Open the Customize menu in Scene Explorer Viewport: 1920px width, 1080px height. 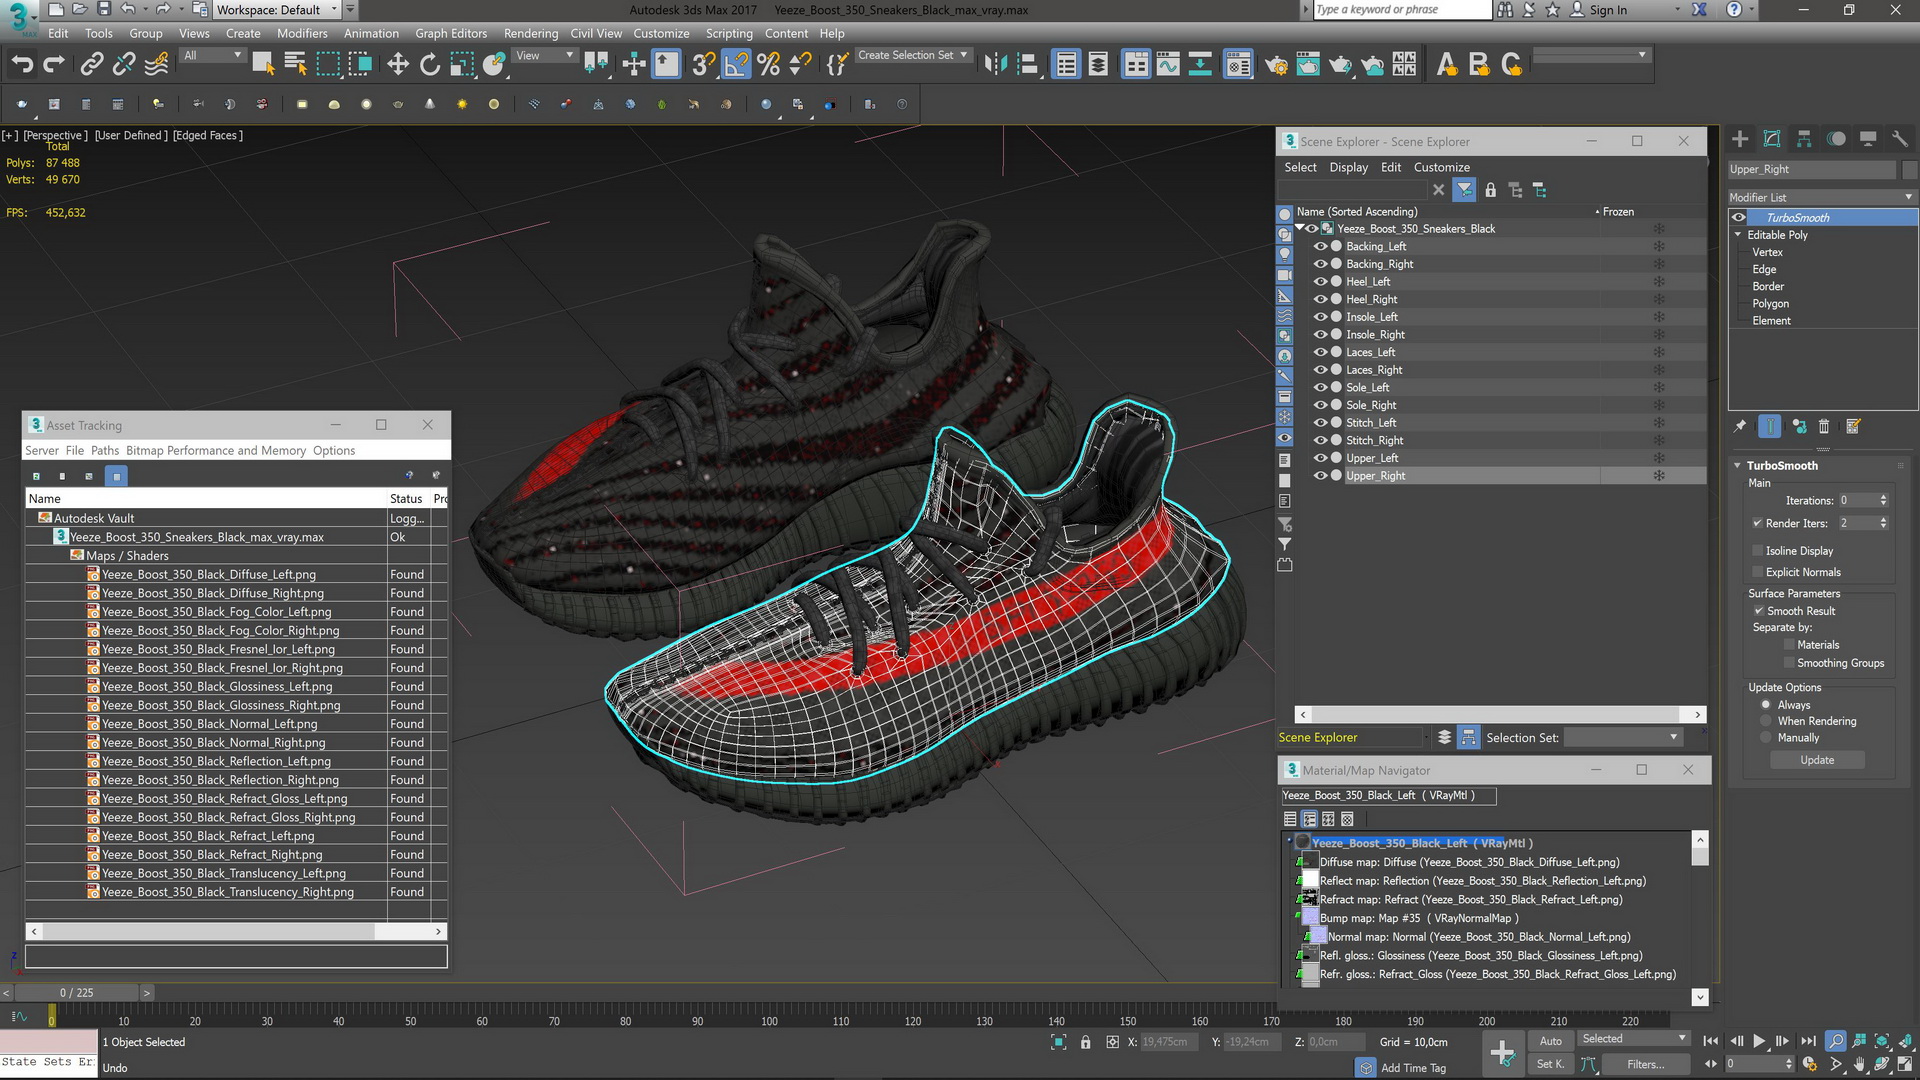[x=1441, y=167]
